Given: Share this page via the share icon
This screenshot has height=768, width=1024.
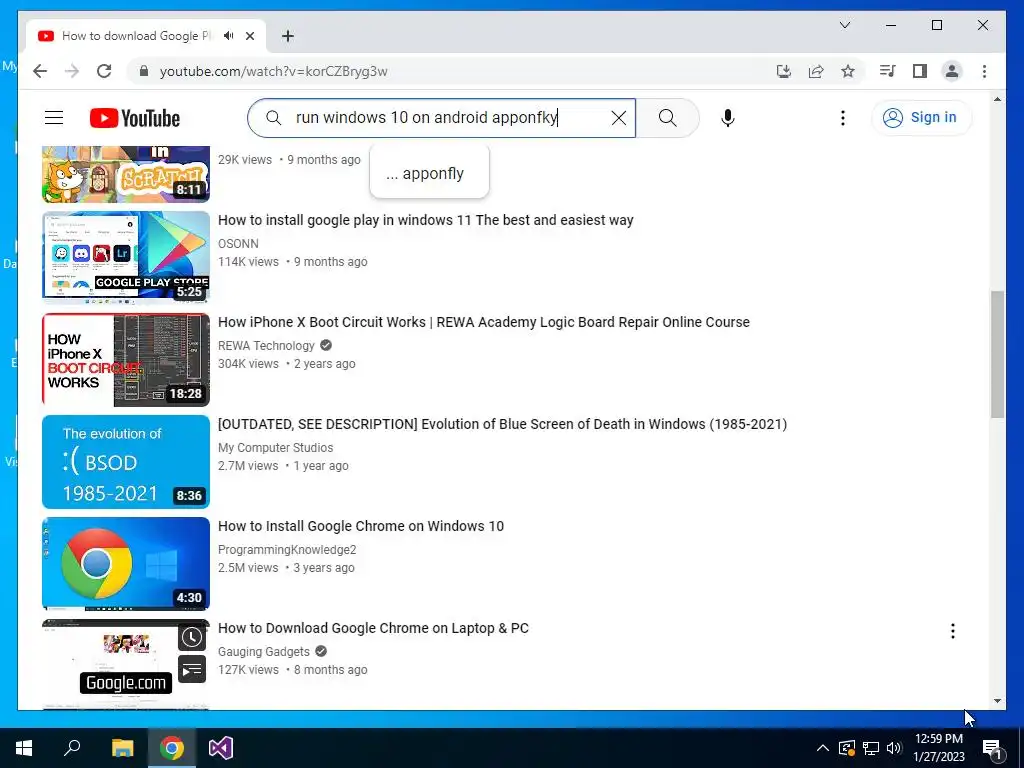Looking at the screenshot, I should click(x=816, y=71).
